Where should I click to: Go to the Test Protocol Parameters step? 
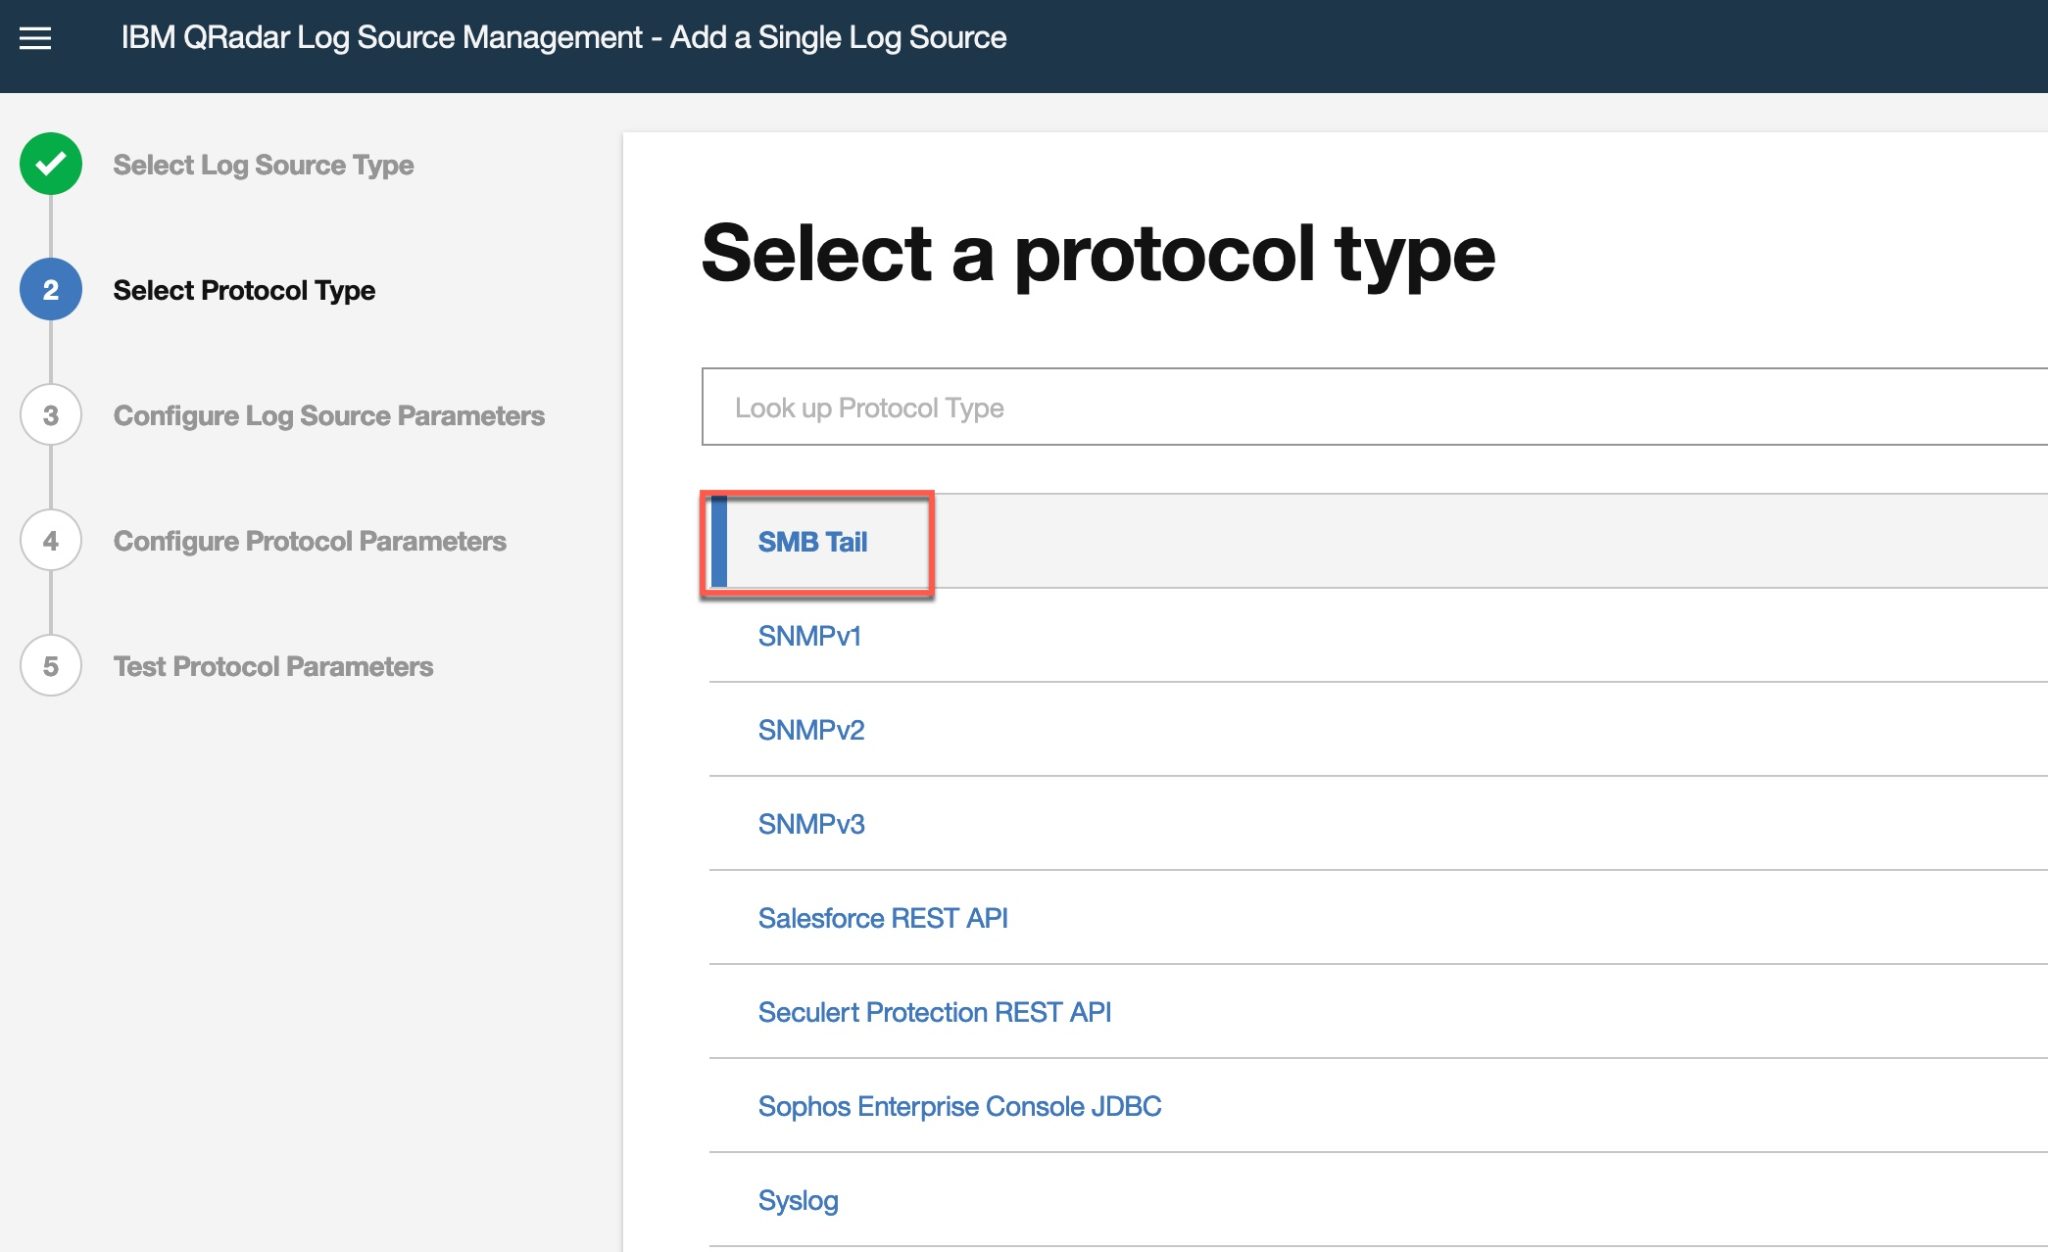(x=273, y=666)
